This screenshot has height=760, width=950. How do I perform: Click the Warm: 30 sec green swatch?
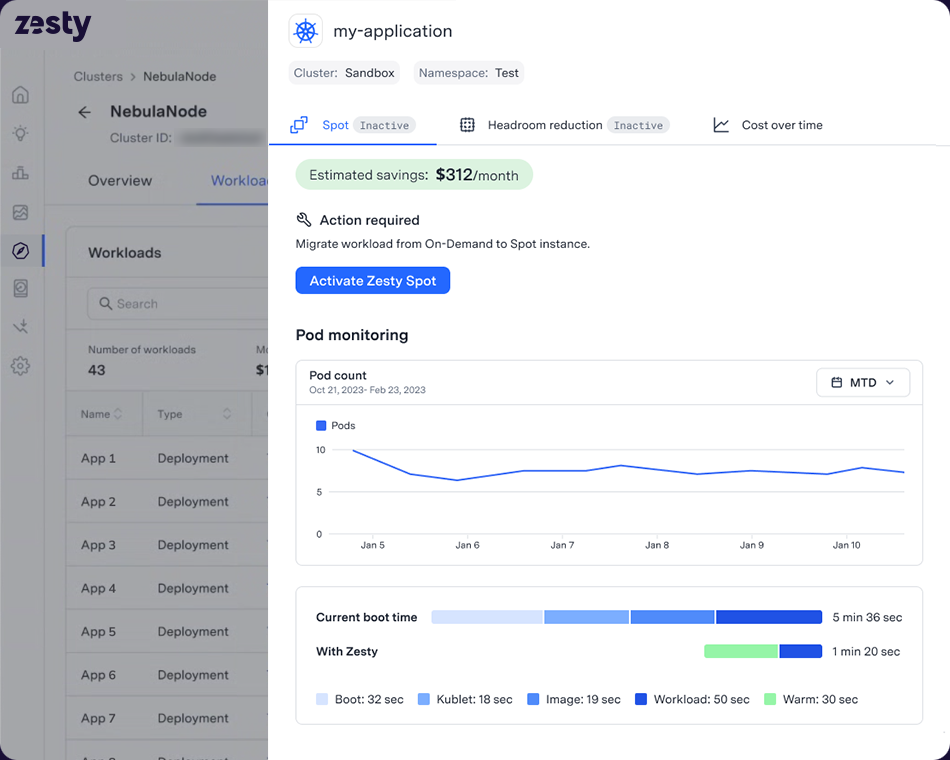[x=770, y=699]
